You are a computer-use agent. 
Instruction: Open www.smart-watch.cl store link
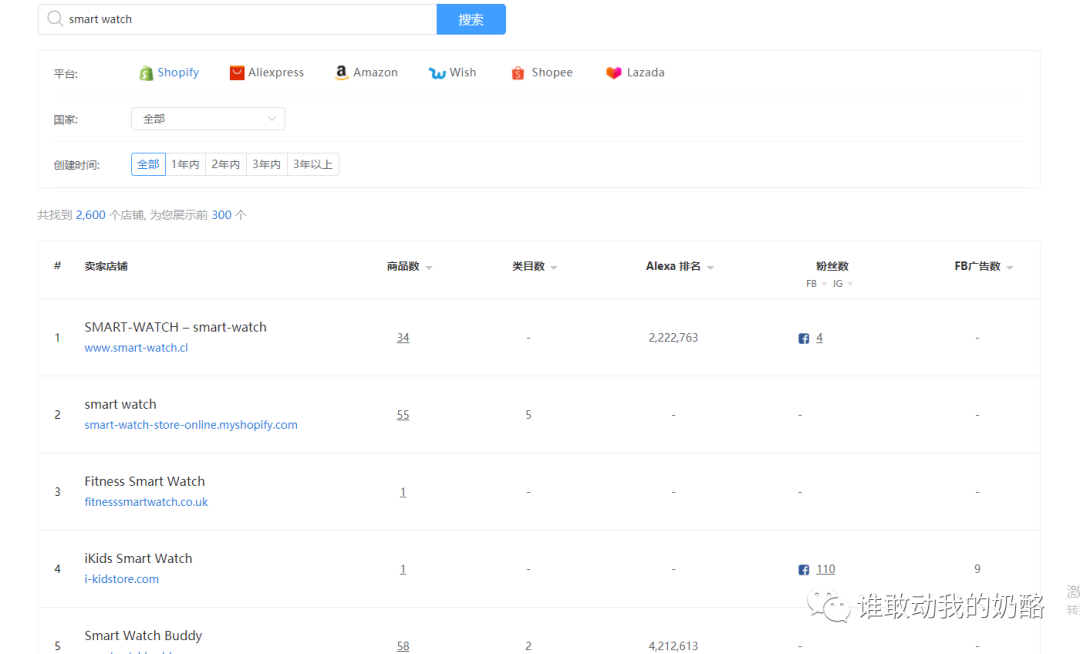click(x=136, y=348)
